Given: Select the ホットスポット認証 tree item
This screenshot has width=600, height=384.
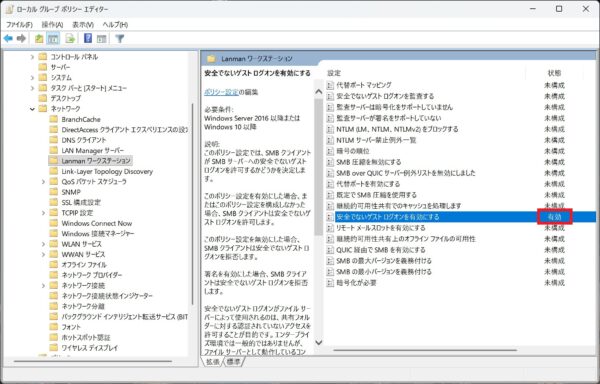Looking at the screenshot, I should pos(86,338).
